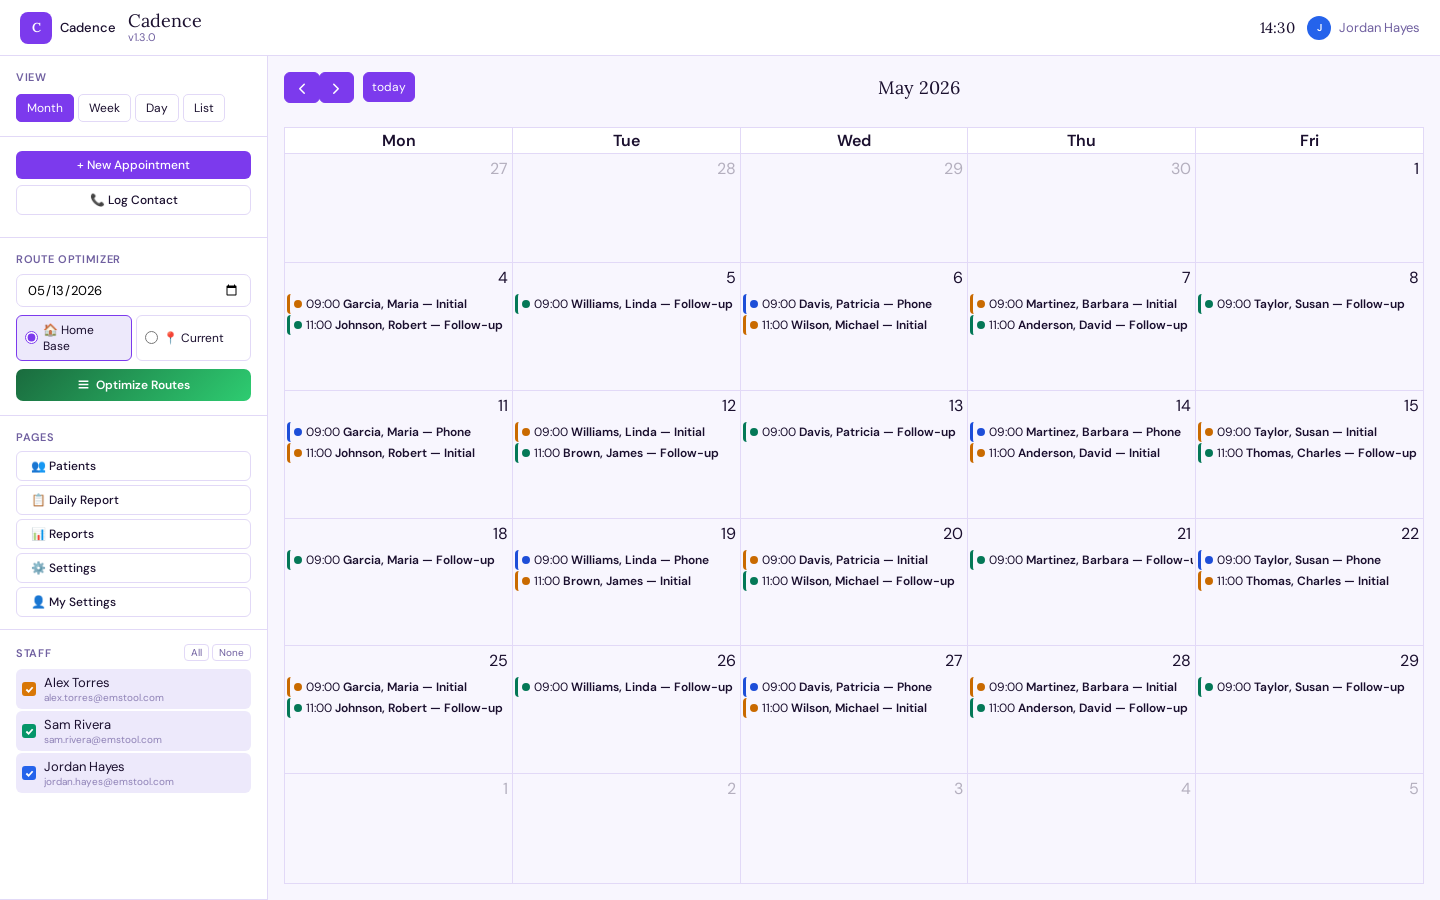Open the Settings page
Viewport: 1440px width, 900px height.
133,568
